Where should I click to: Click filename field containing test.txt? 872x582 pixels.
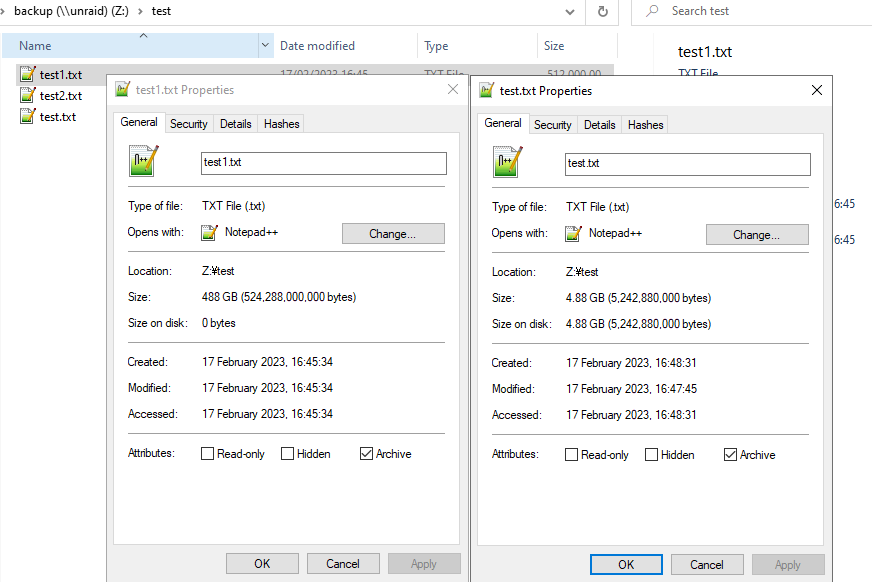[x=688, y=164]
